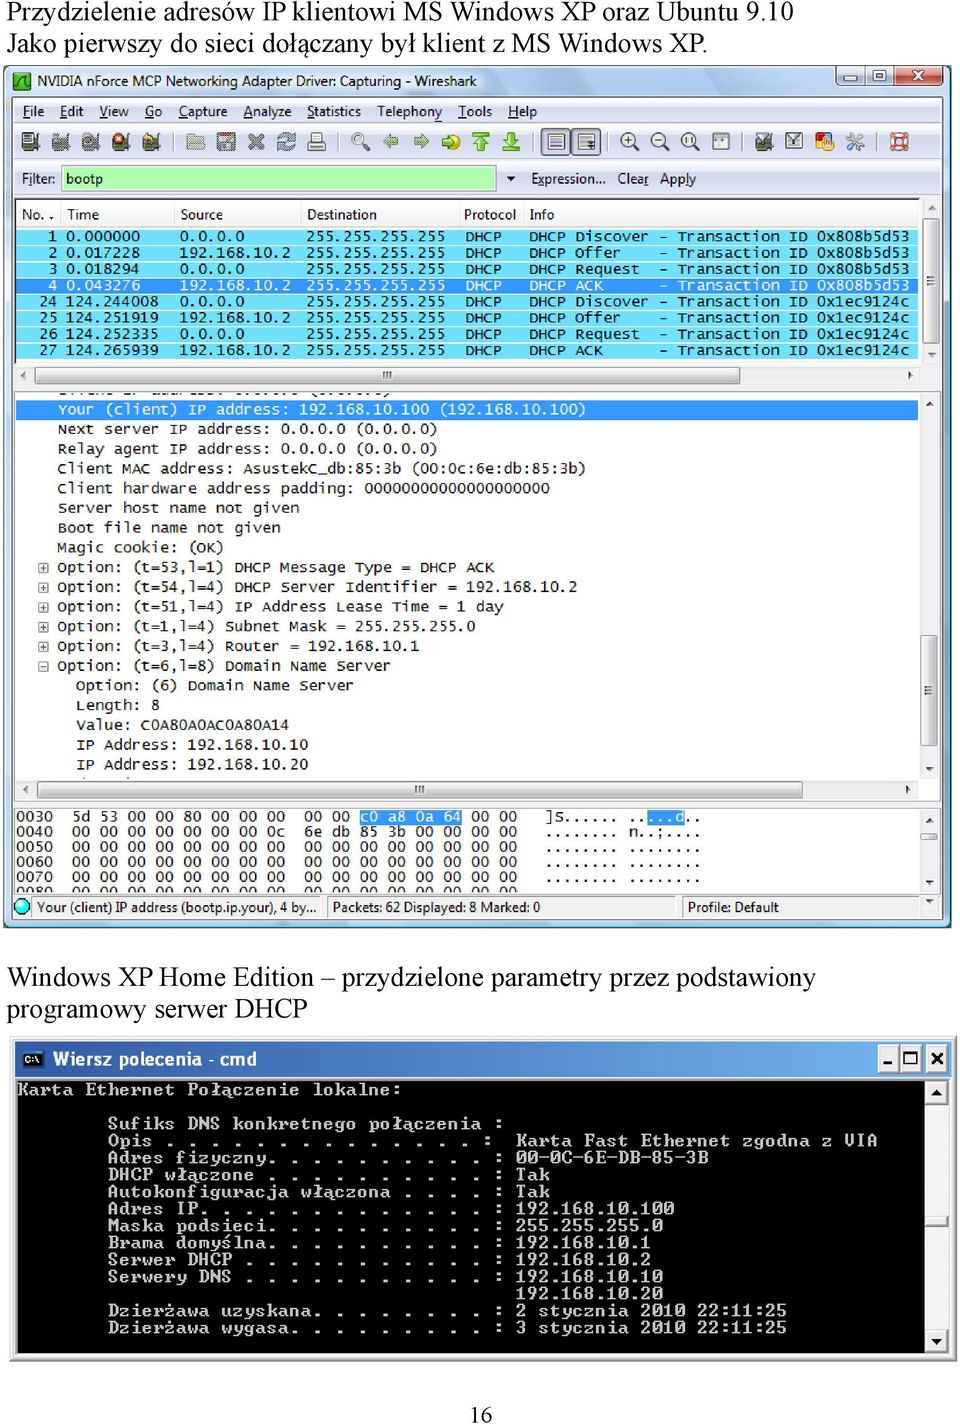Expand DHCP Server Identifier option node

tap(43, 587)
